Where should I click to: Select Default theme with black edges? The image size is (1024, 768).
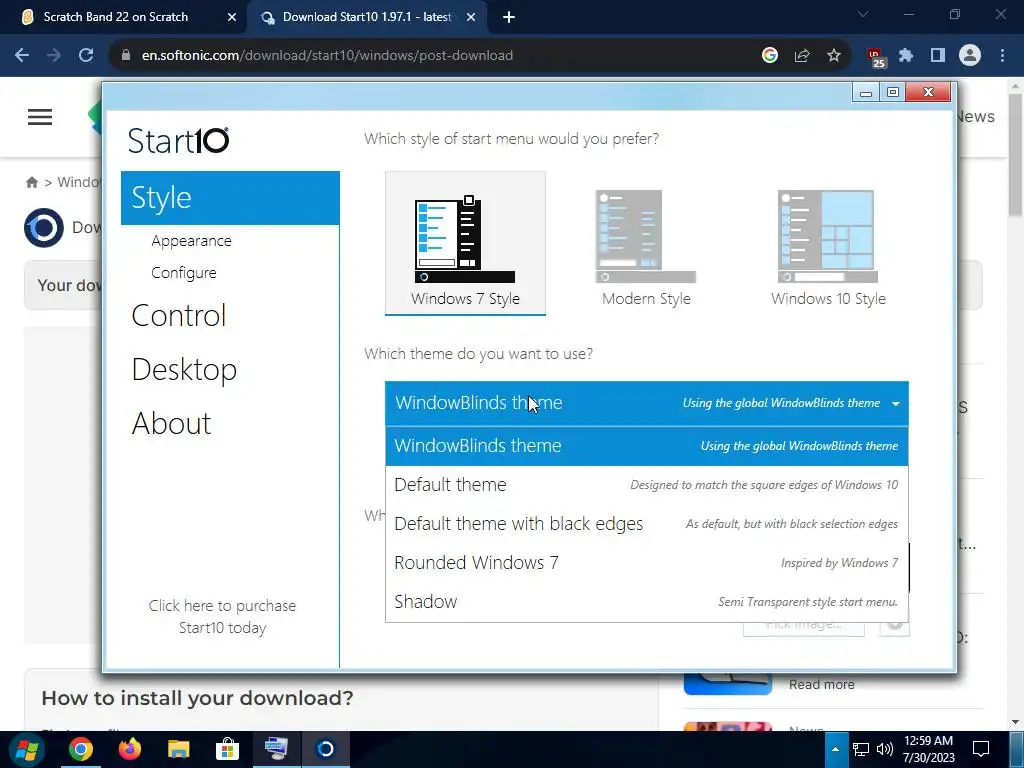[x=647, y=524]
